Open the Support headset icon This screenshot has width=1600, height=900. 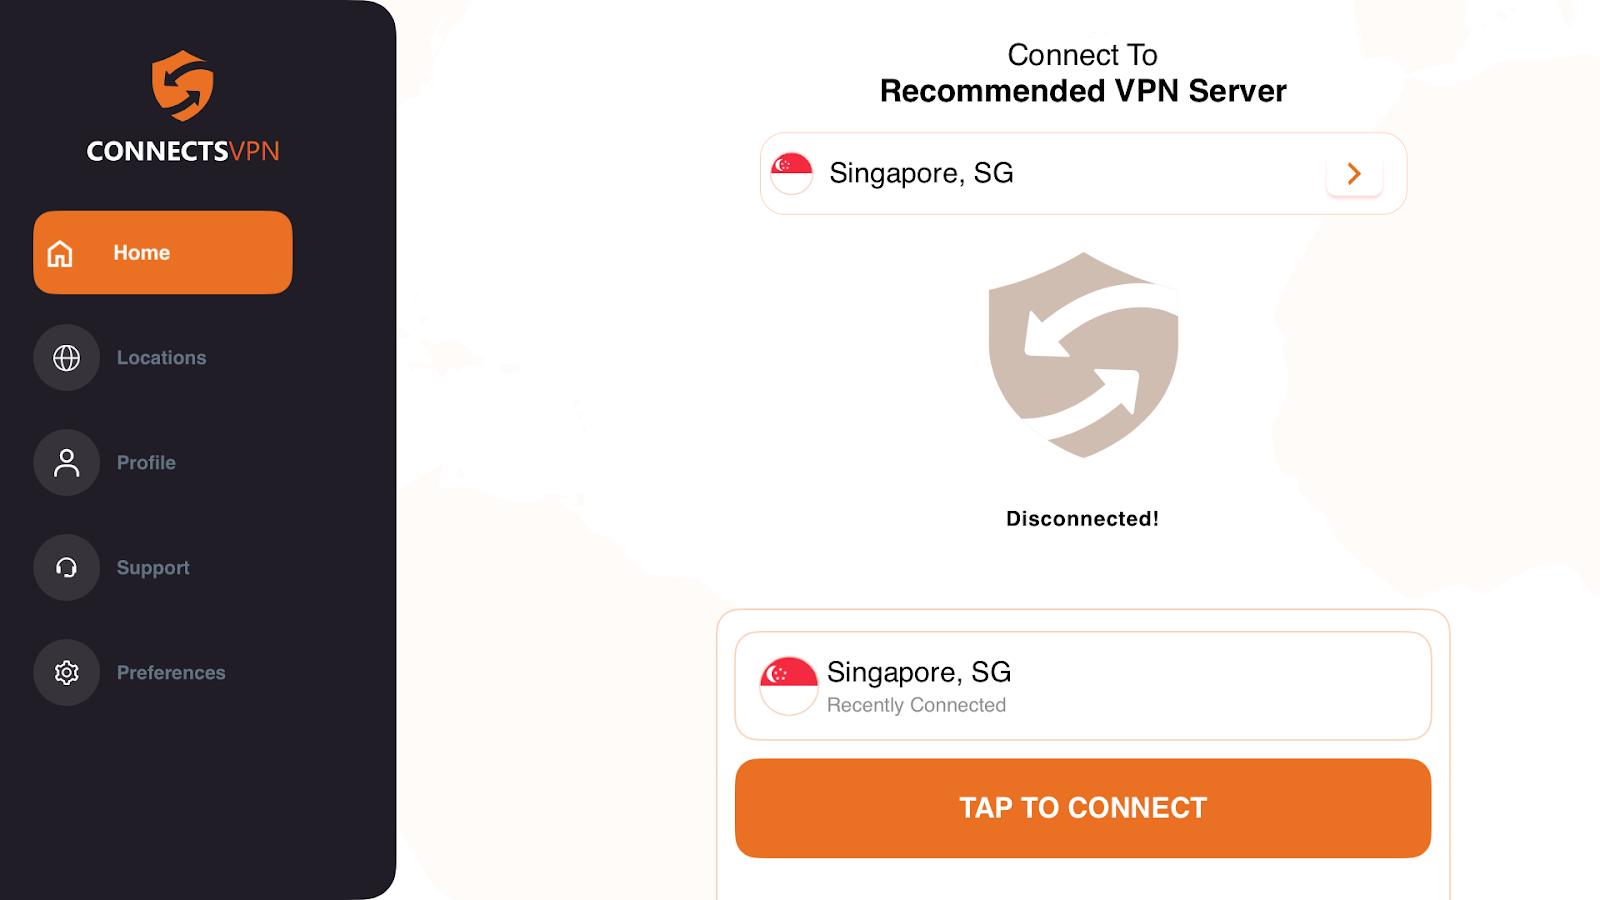(66, 568)
